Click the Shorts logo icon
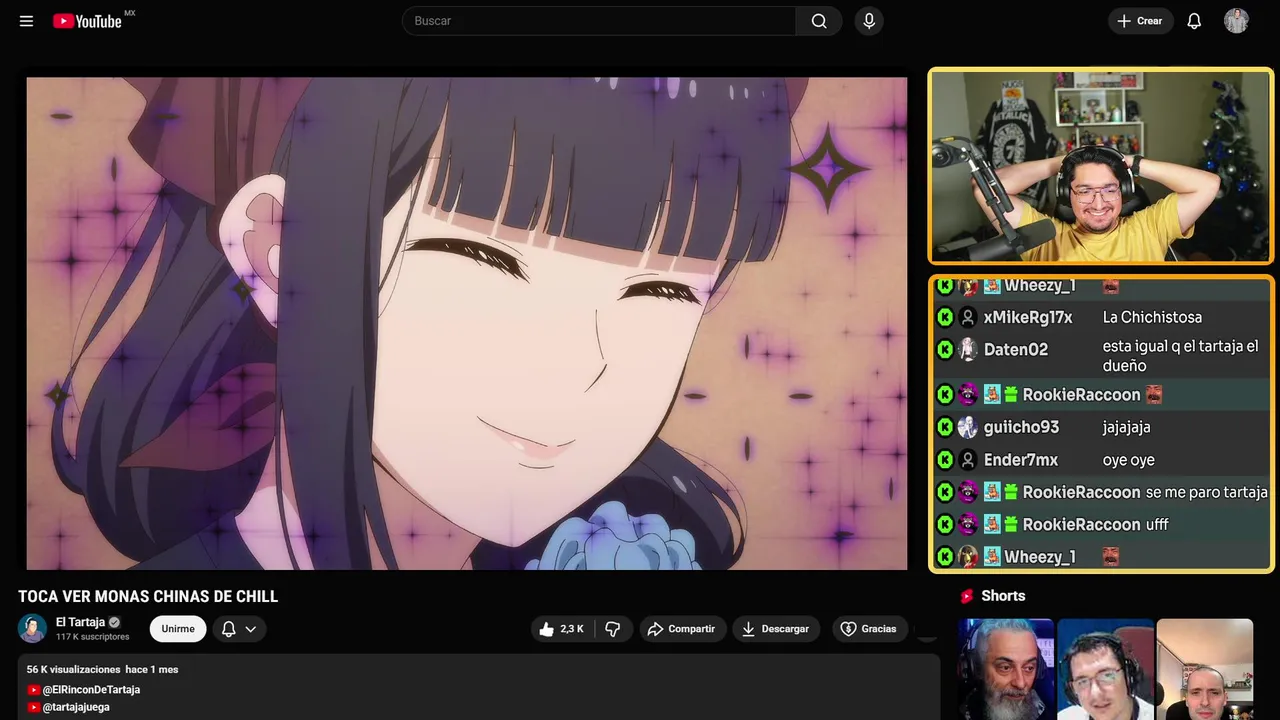The width and height of the screenshot is (1280, 720). click(967, 596)
